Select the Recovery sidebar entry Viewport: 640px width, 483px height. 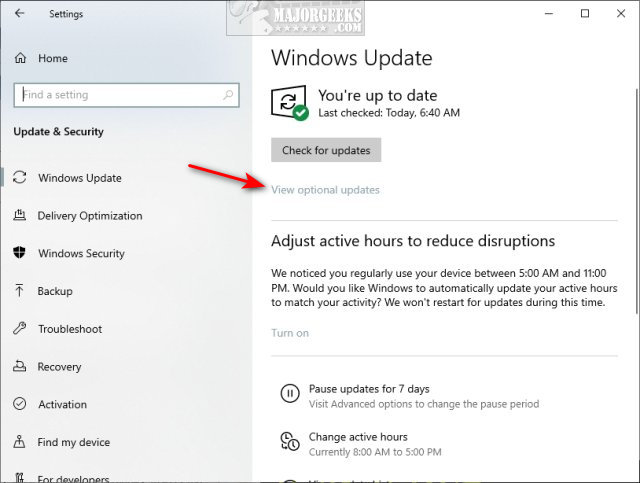[59, 367]
